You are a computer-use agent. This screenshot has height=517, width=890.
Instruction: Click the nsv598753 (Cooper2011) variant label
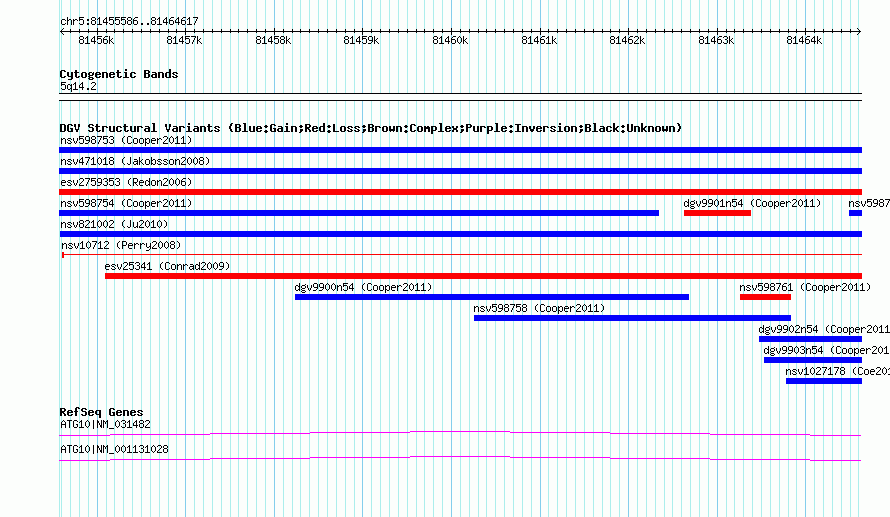126,140
